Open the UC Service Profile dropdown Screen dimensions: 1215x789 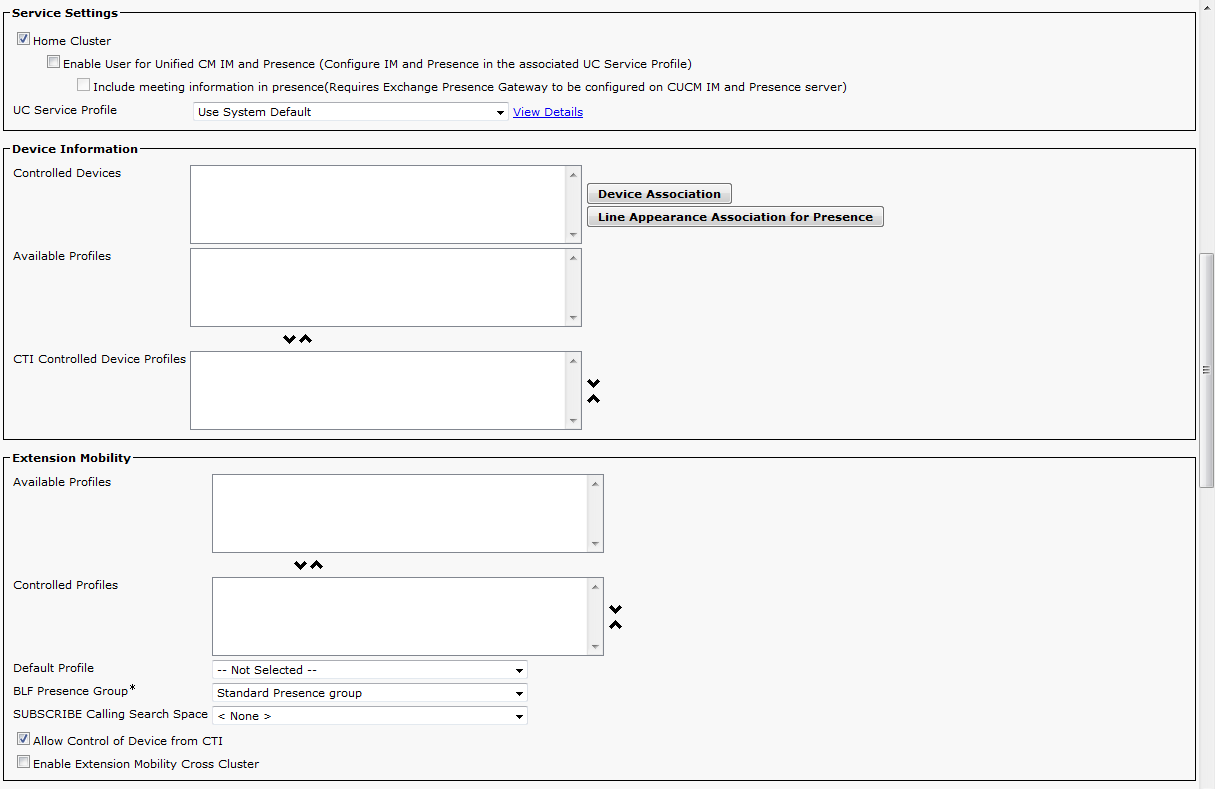click(x=350, y=112)
